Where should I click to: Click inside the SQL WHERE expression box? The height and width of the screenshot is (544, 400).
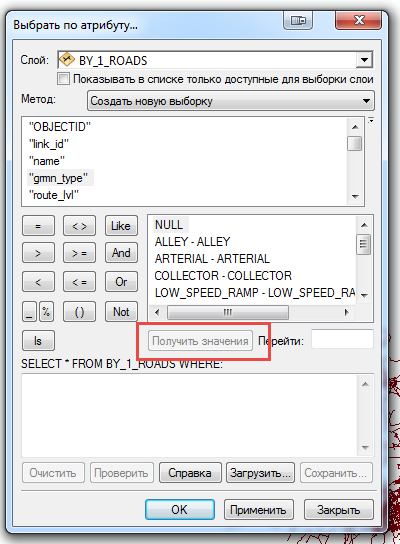click(x=189, y=415)
